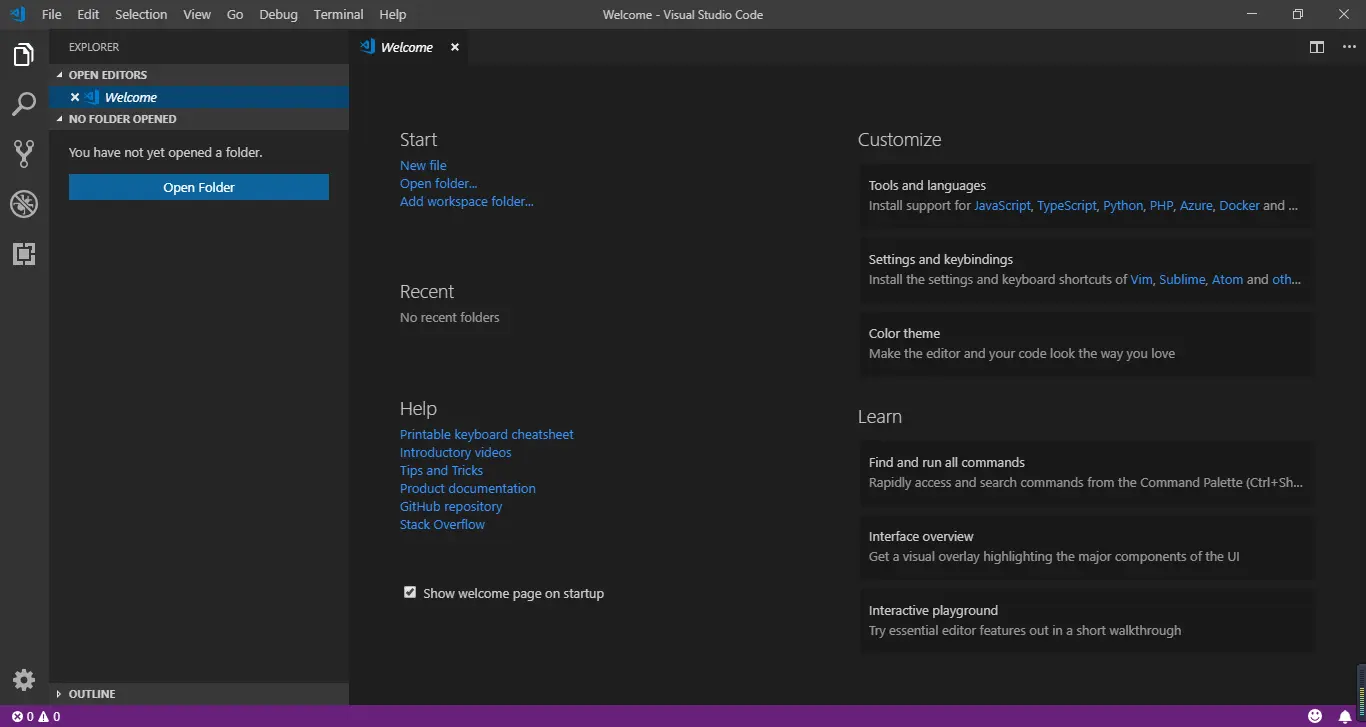Open the Source Control view icon
Viewport: 1366px width, 727px height.
click(24, 153)
